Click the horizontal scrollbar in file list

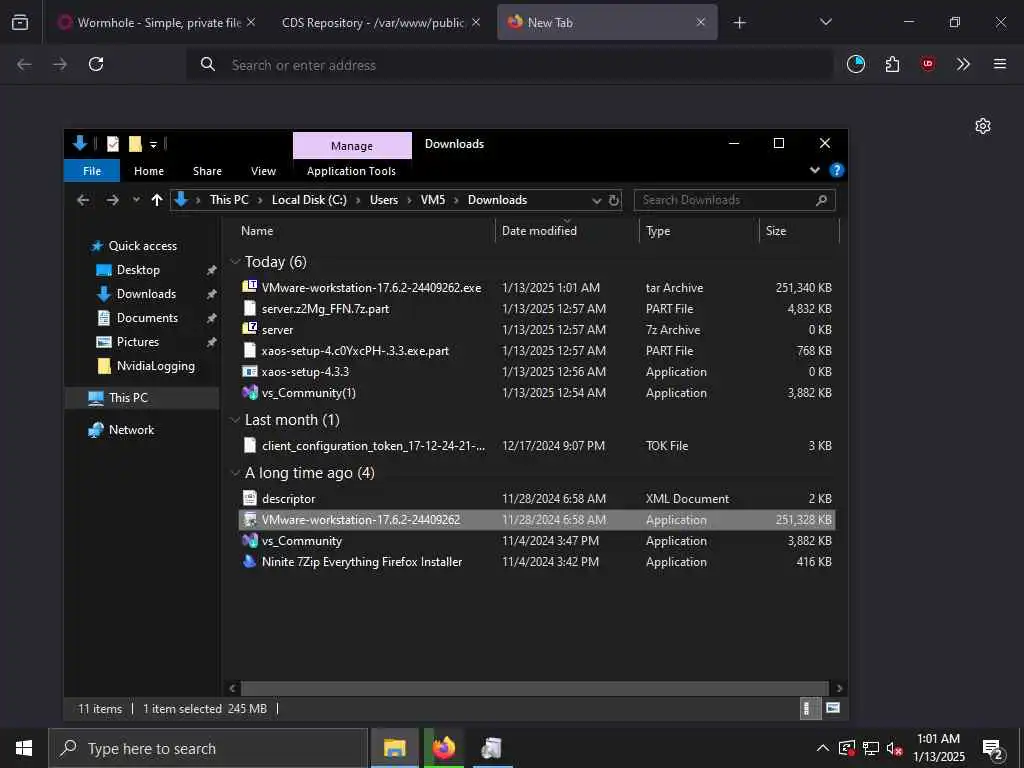click(x=534, y=688)
